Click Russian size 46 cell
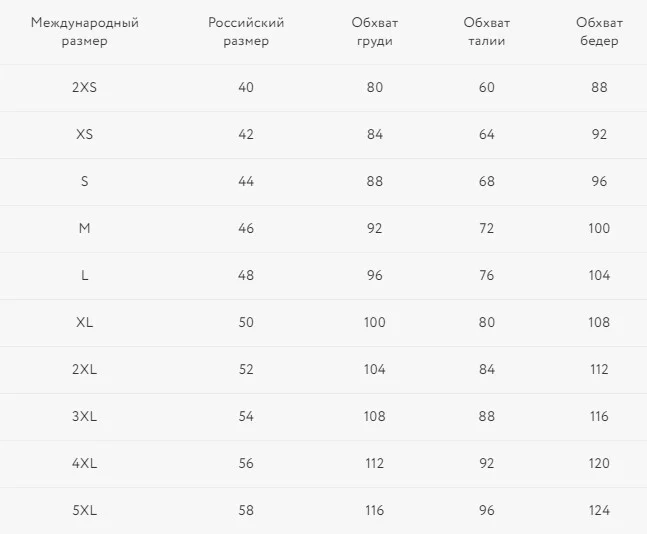The width and height of the screenshot is (647, 534). coord(246,228)
